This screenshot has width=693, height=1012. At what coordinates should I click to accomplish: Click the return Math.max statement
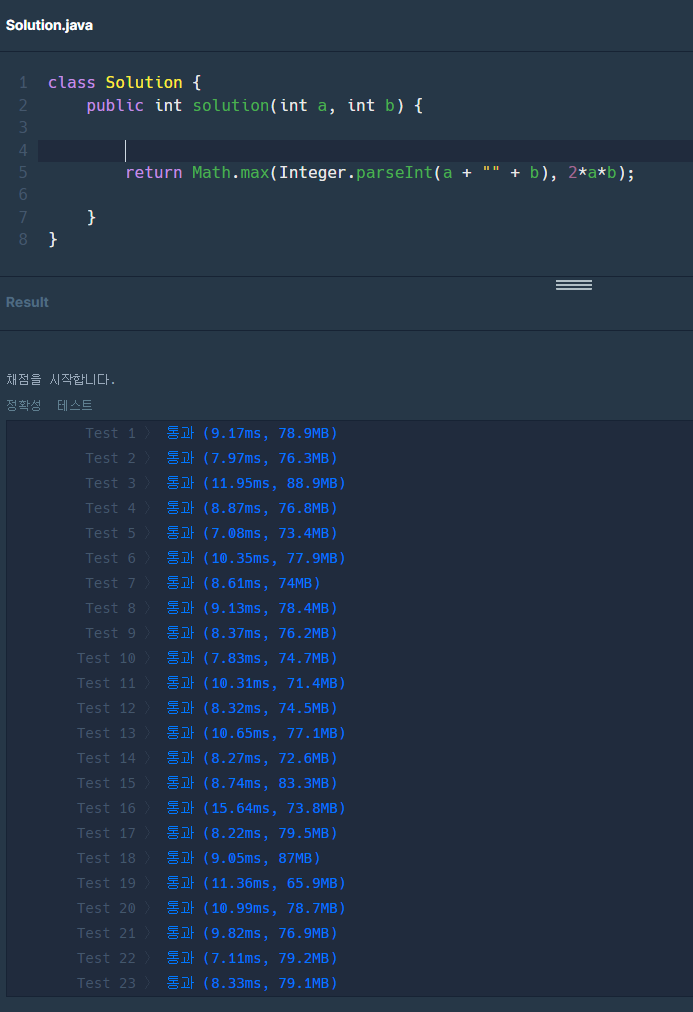[380, 173]
